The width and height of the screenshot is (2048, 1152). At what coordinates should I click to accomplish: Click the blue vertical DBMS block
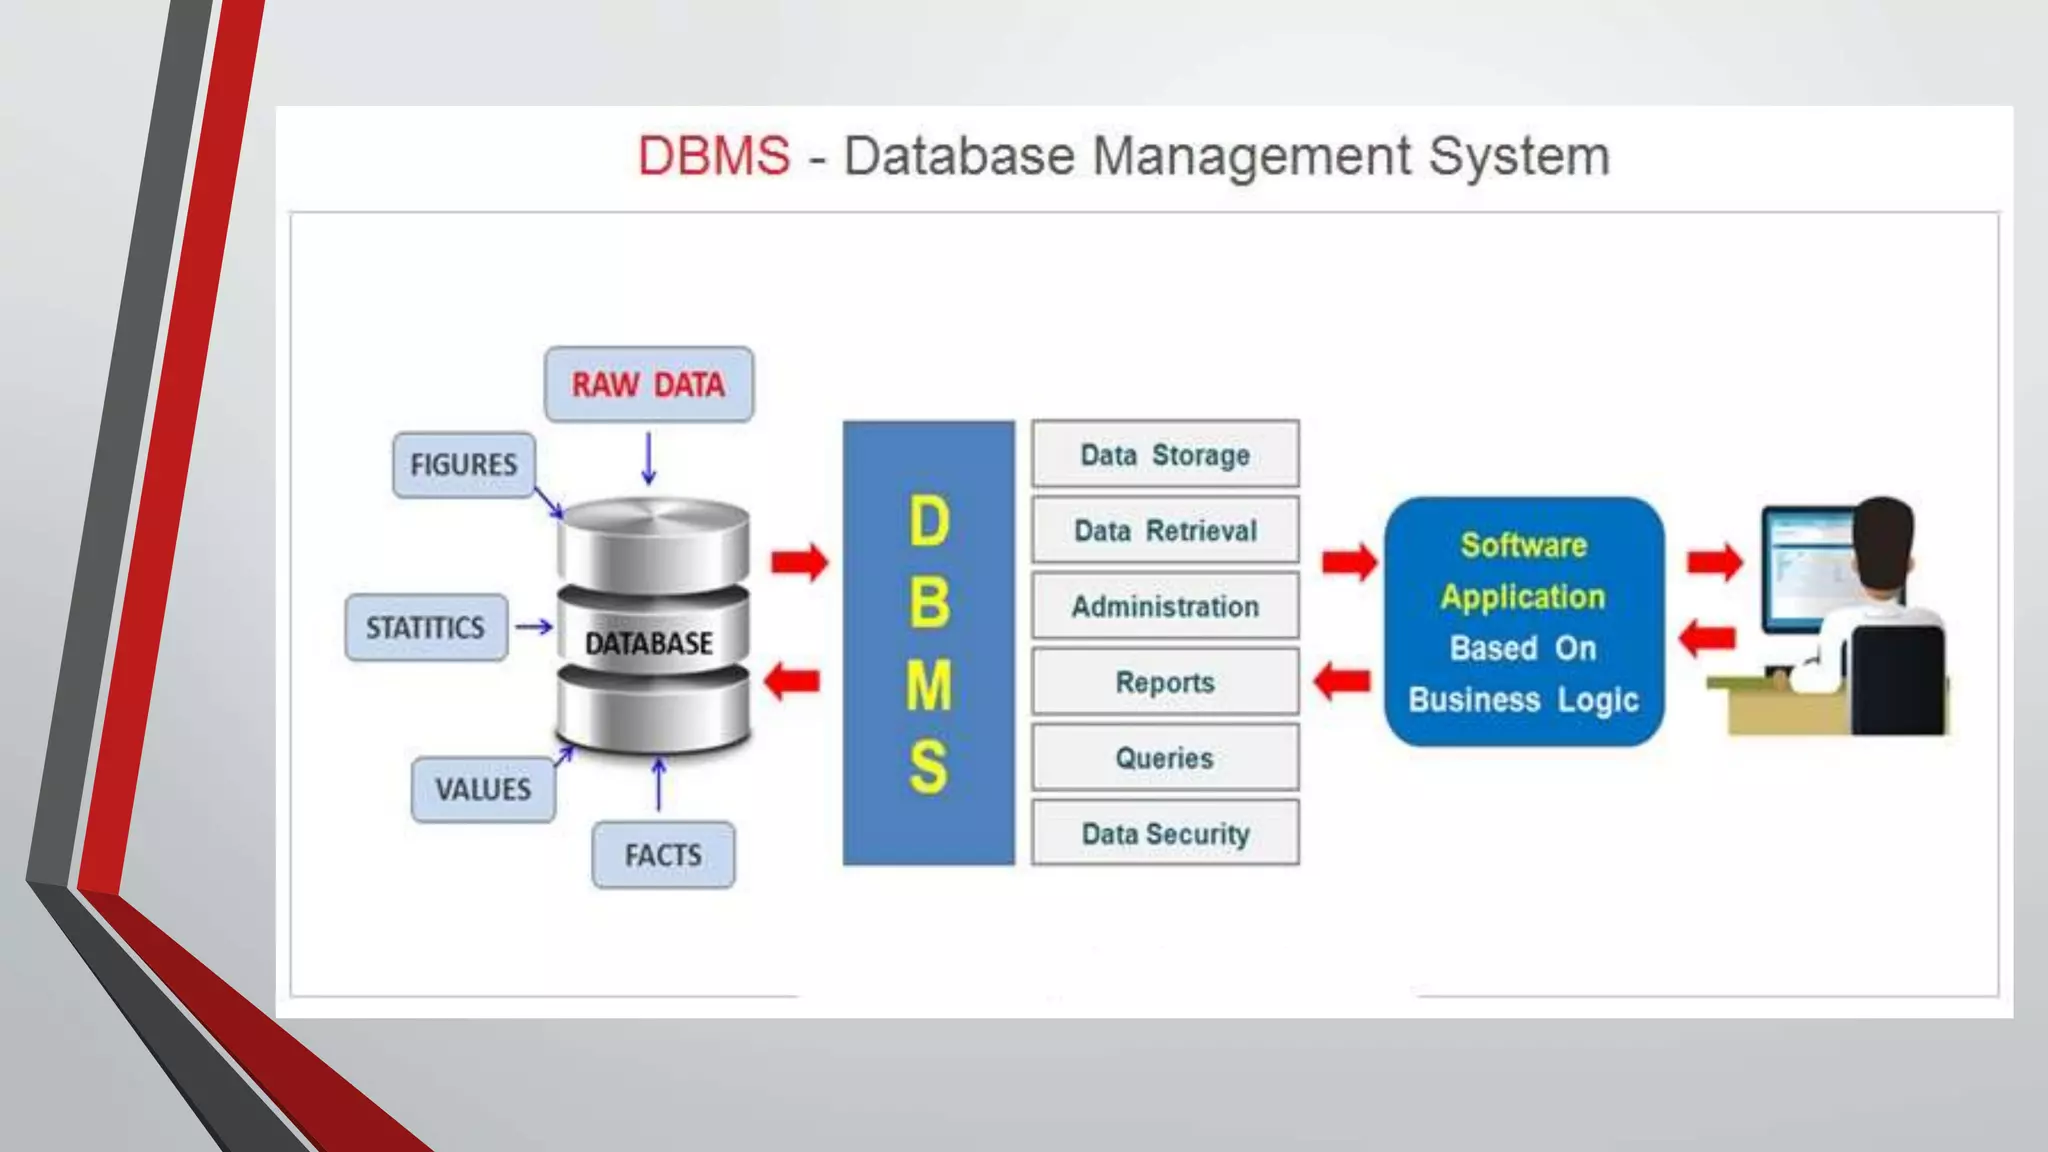pos(928,643)
